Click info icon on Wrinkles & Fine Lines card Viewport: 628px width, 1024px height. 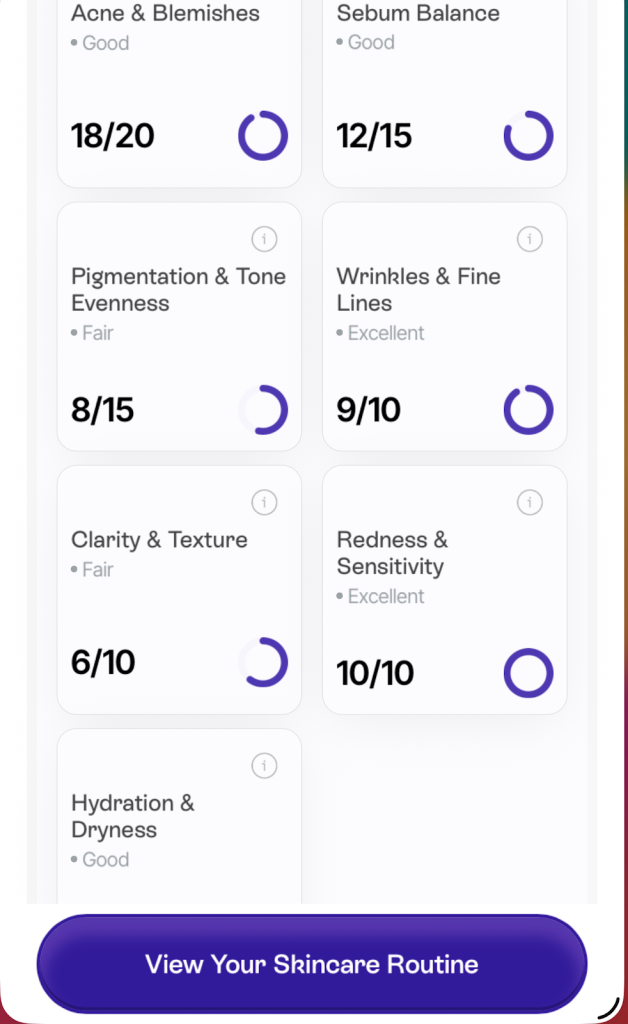[529, 239]
